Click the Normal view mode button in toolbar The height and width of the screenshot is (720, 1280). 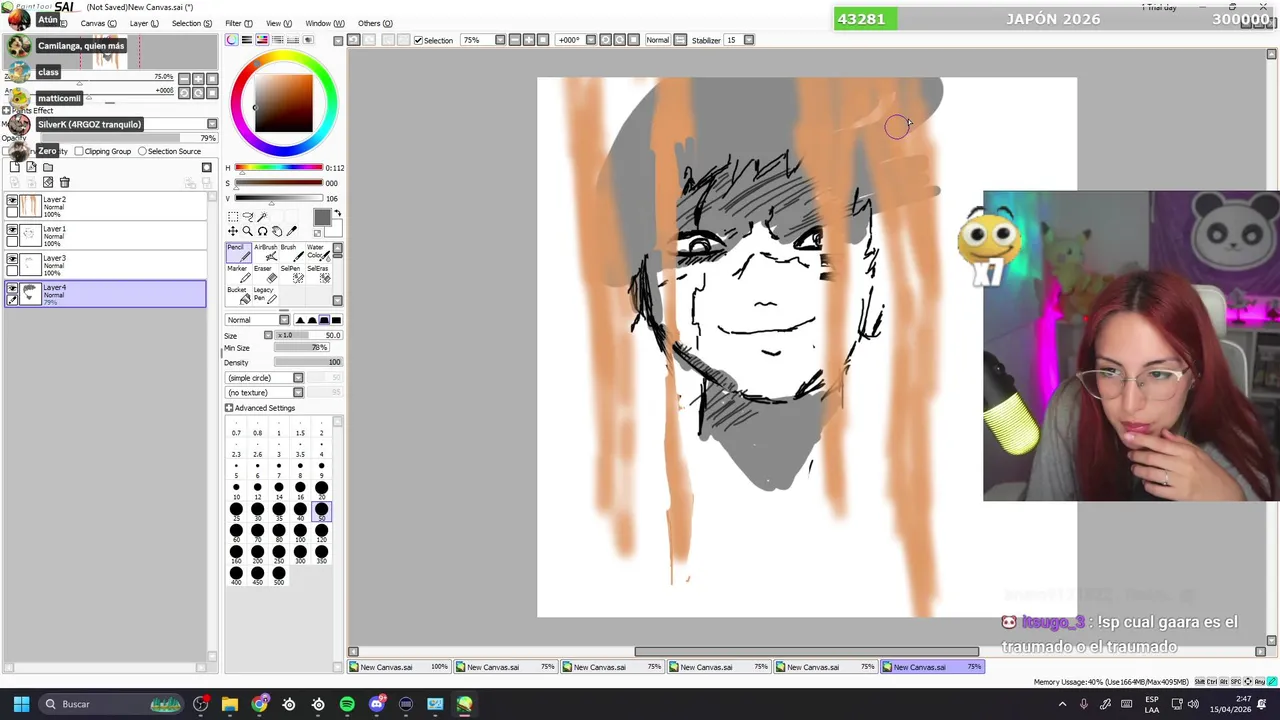pos(657,40)
